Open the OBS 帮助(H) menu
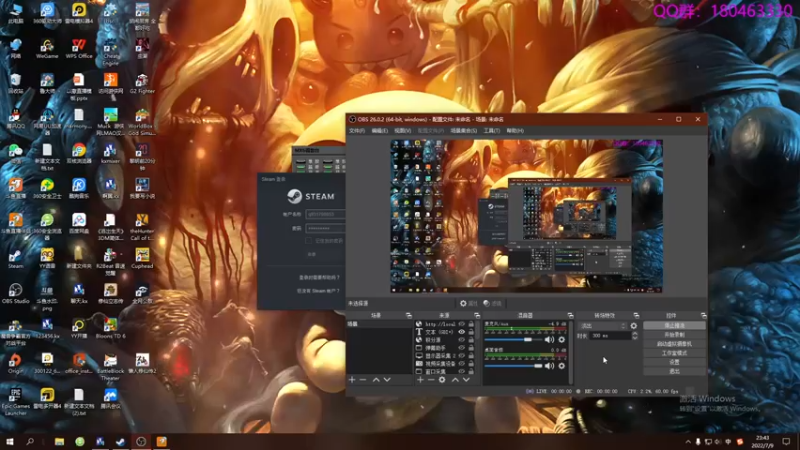This screenshot has width=800, height=450. [x=515, y=131]
